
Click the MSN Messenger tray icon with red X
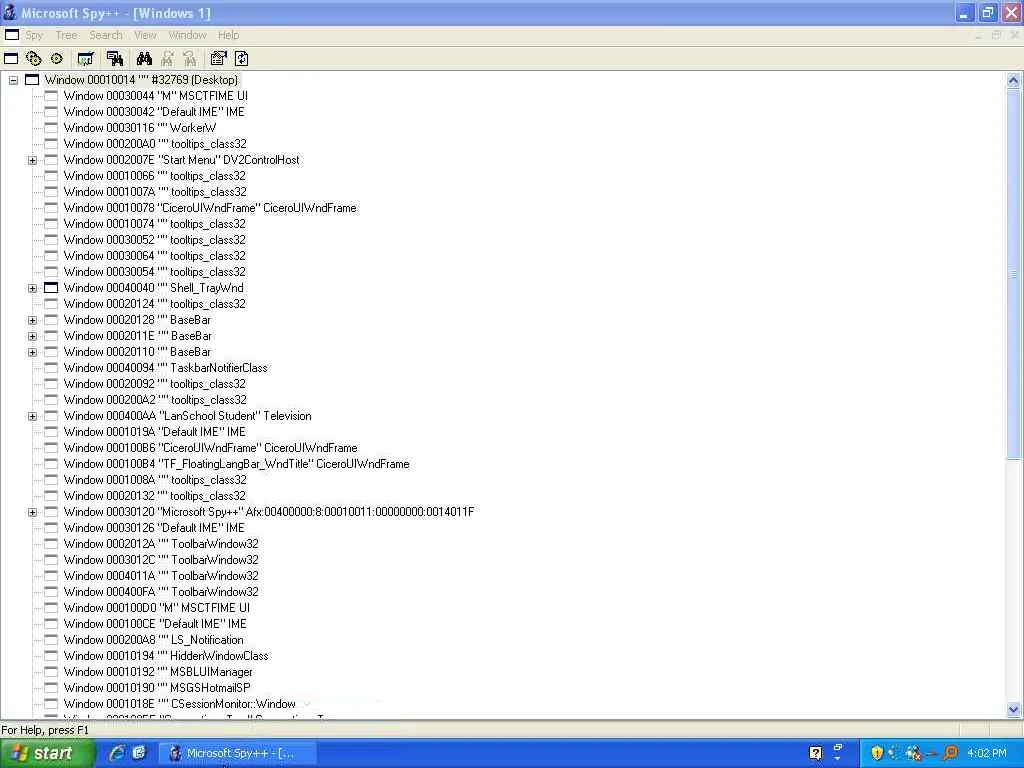(x=913, y=753)
